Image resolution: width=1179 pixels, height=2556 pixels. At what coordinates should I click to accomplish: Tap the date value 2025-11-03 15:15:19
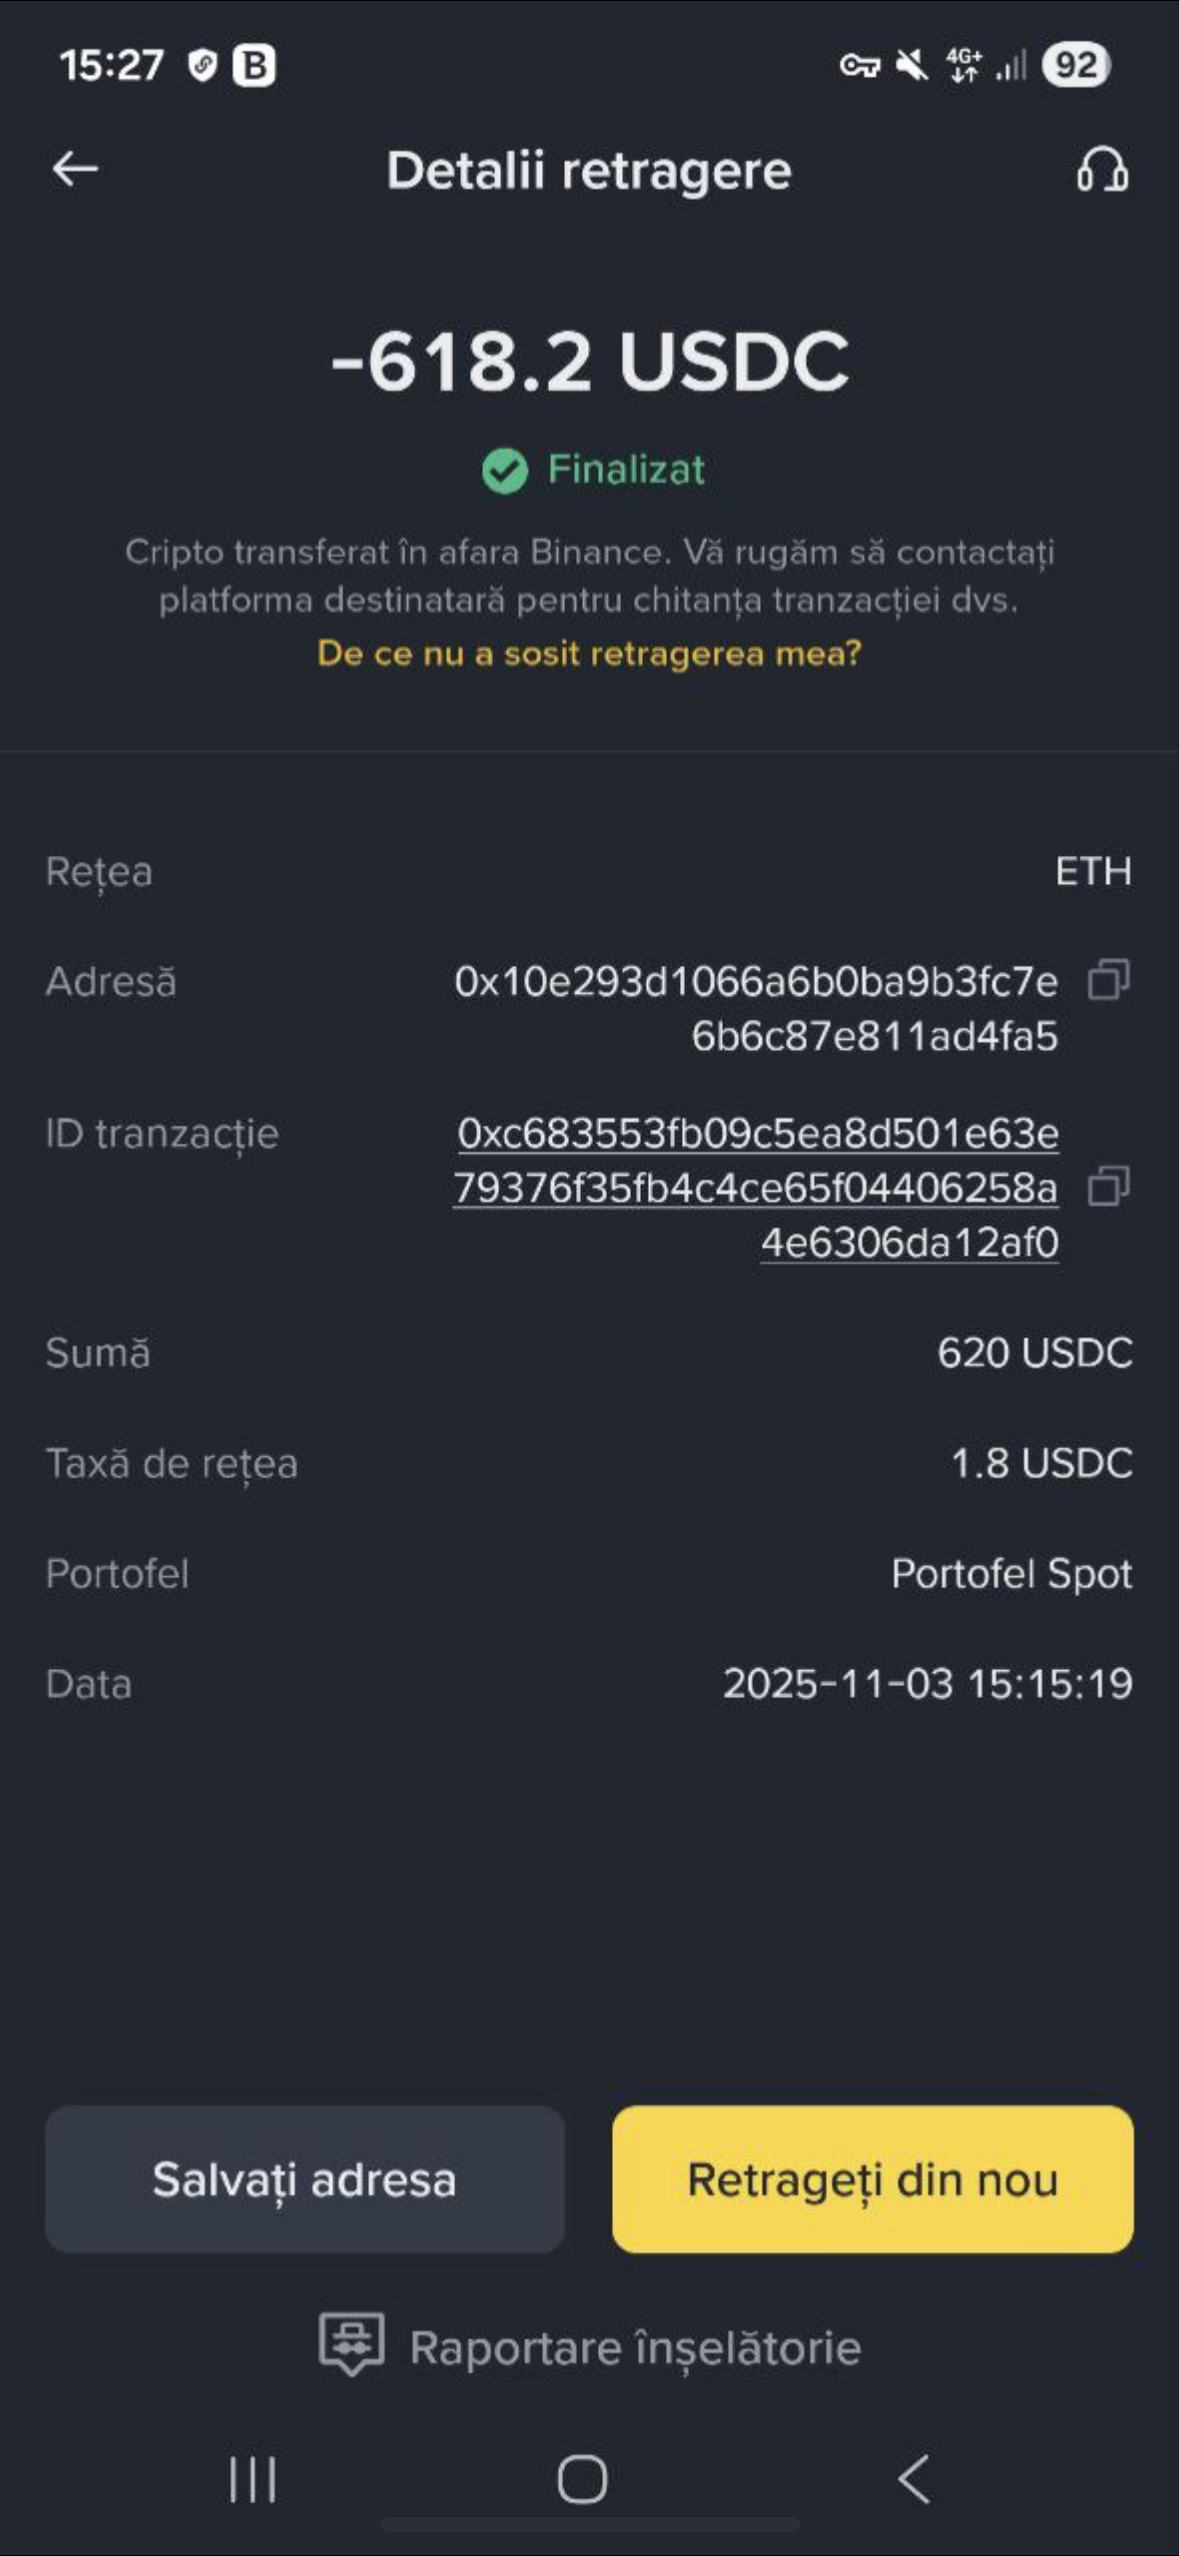927,1684
